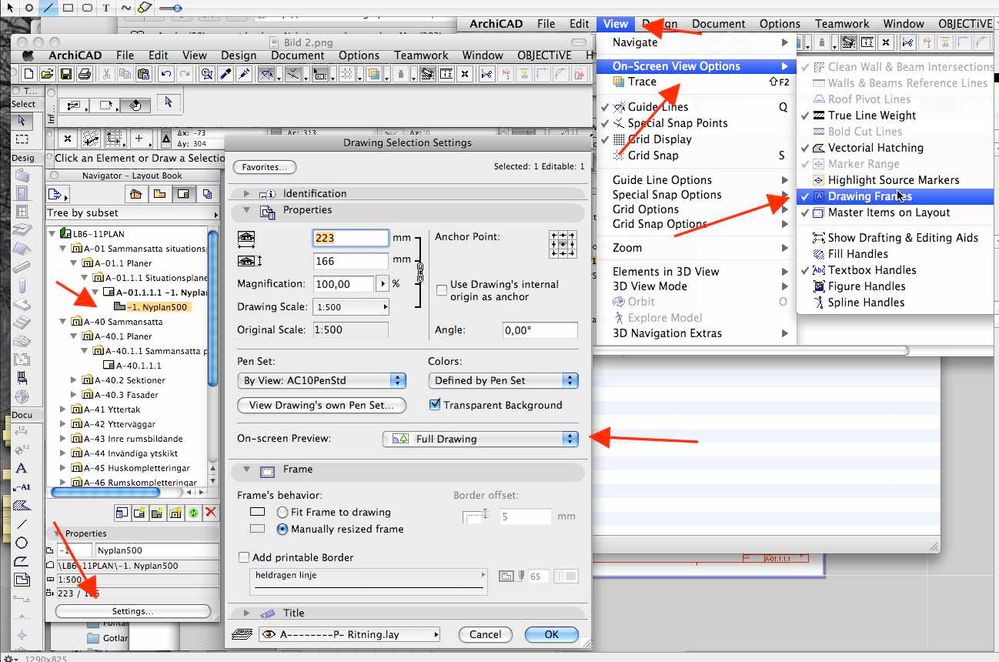The image size is (999, 662).
Task: Enable Use Drawing's internal origin as anchor
Action: pos(441,290)
